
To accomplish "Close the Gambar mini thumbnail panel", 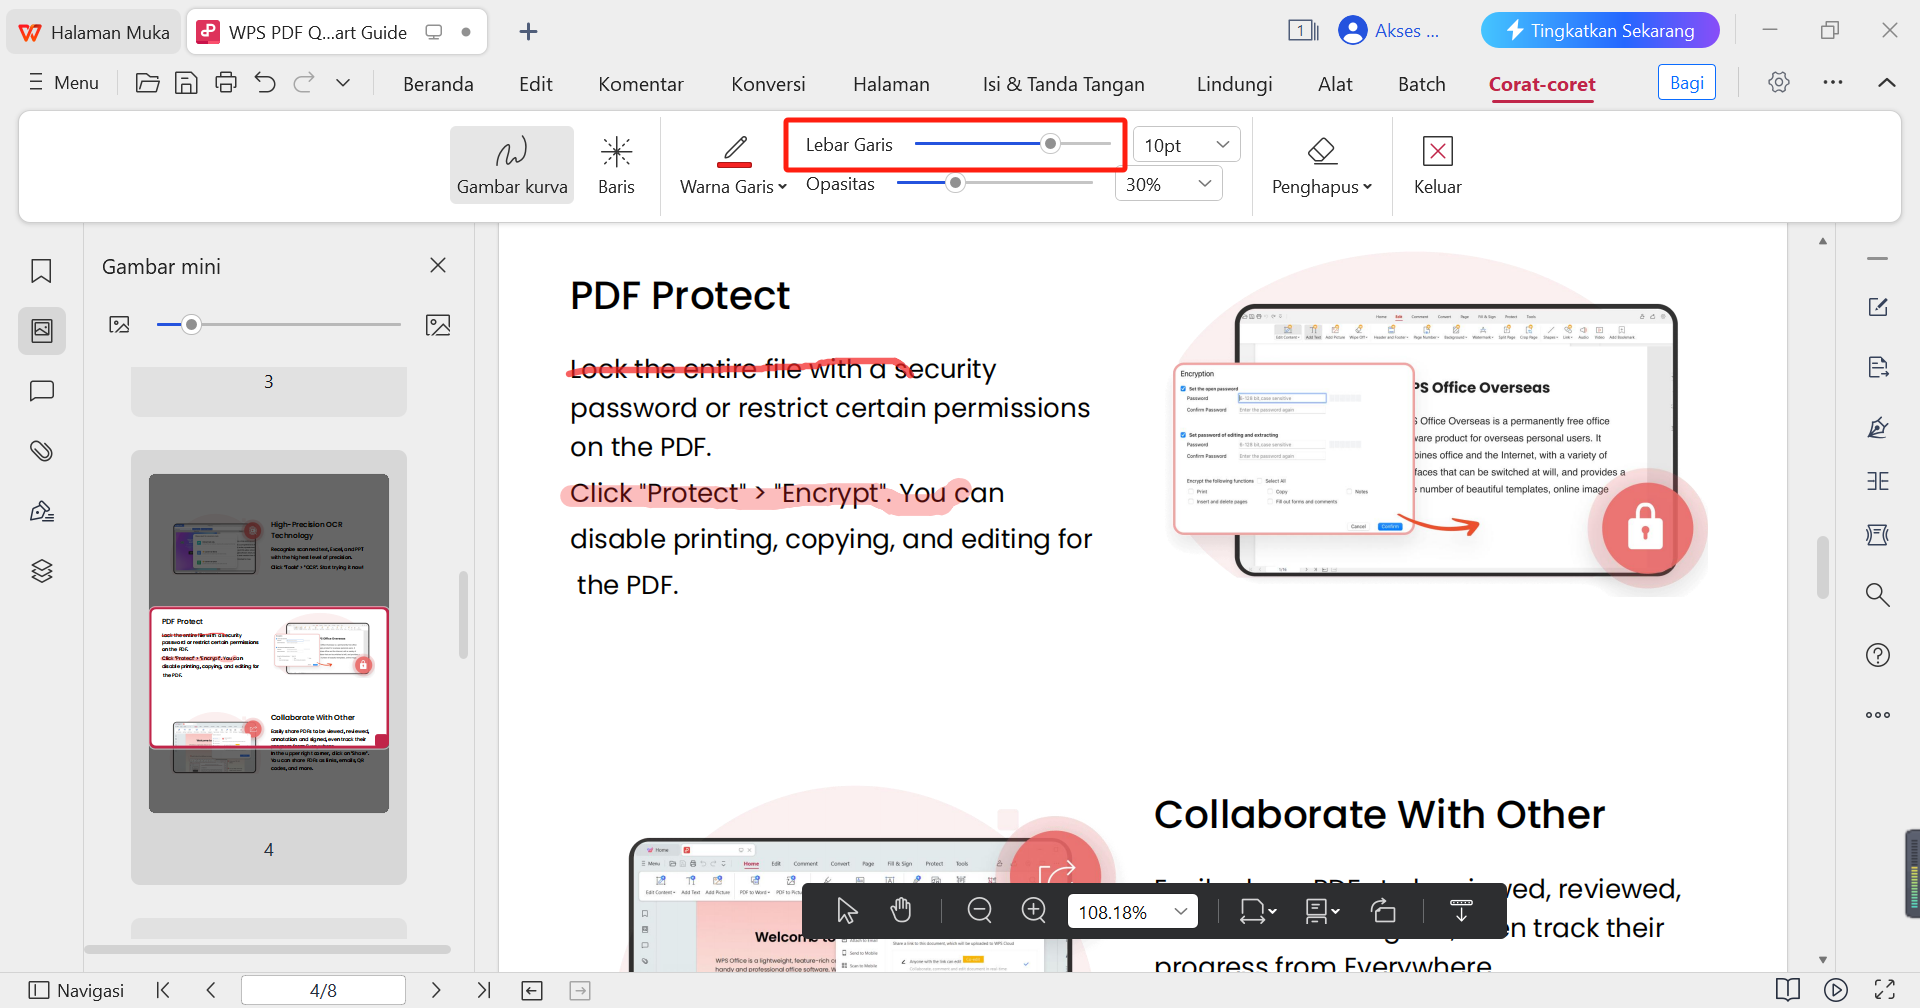I will [438, 265].
